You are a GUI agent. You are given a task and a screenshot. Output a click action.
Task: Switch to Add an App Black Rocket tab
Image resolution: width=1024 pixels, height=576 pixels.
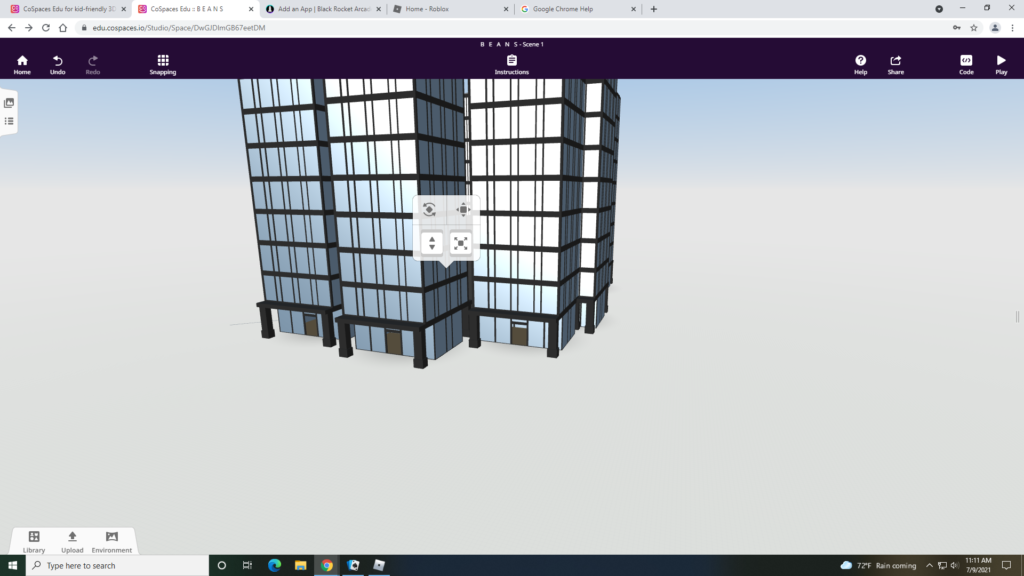323,9
